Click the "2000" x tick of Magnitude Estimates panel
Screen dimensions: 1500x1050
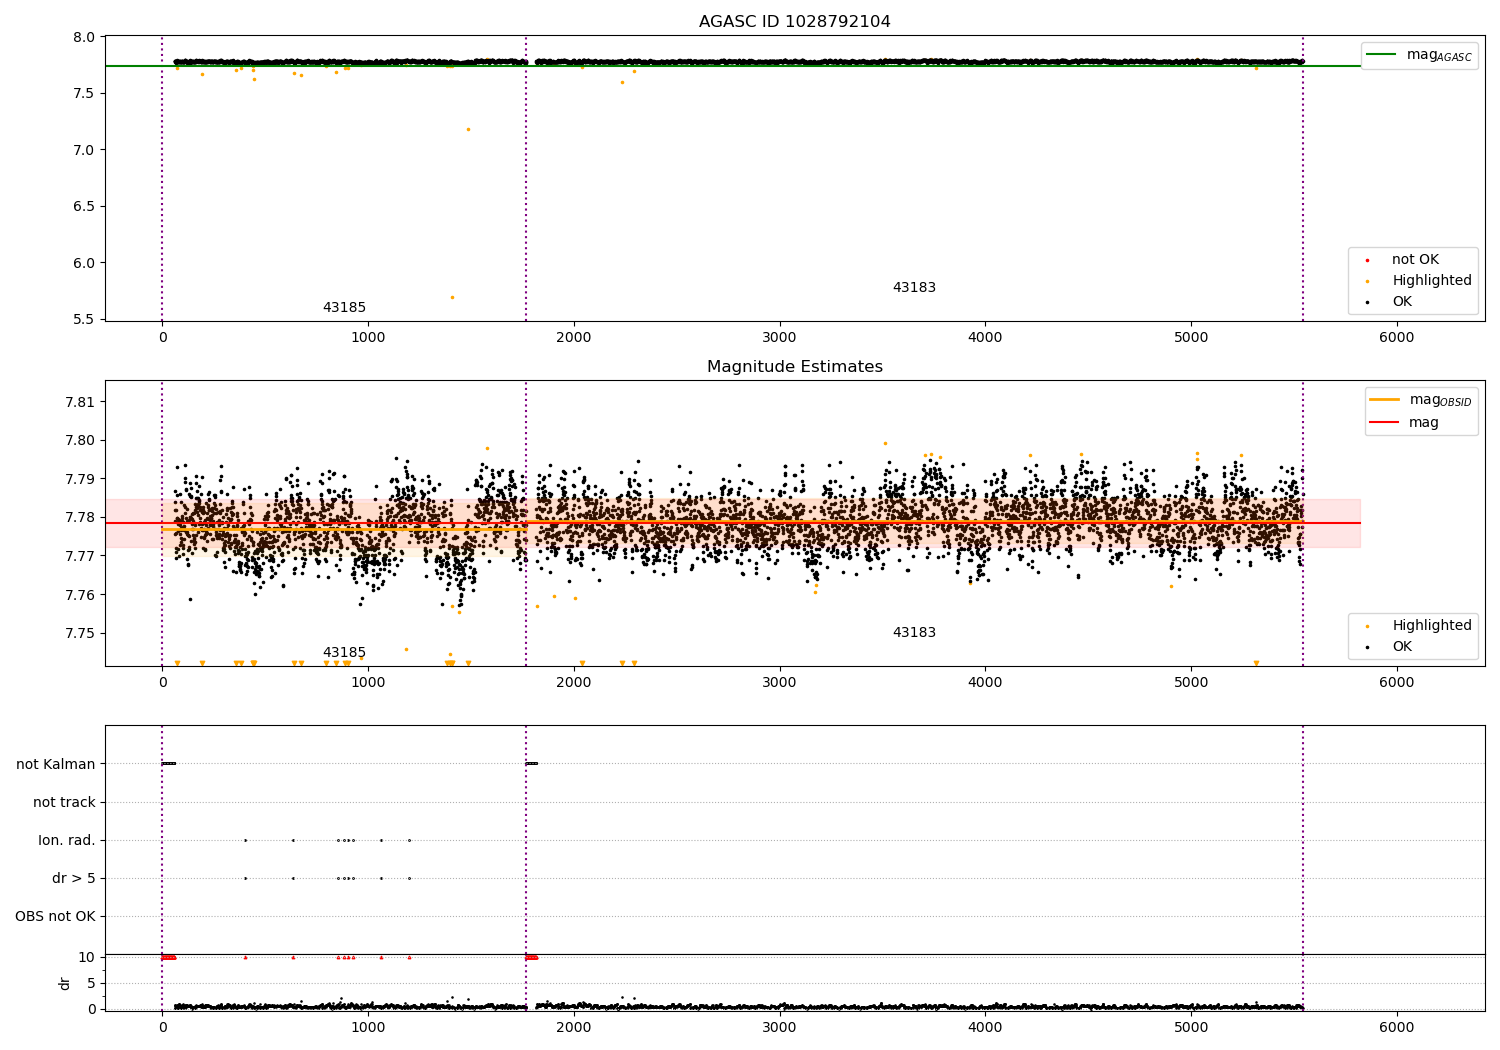(x=573, y=683)
